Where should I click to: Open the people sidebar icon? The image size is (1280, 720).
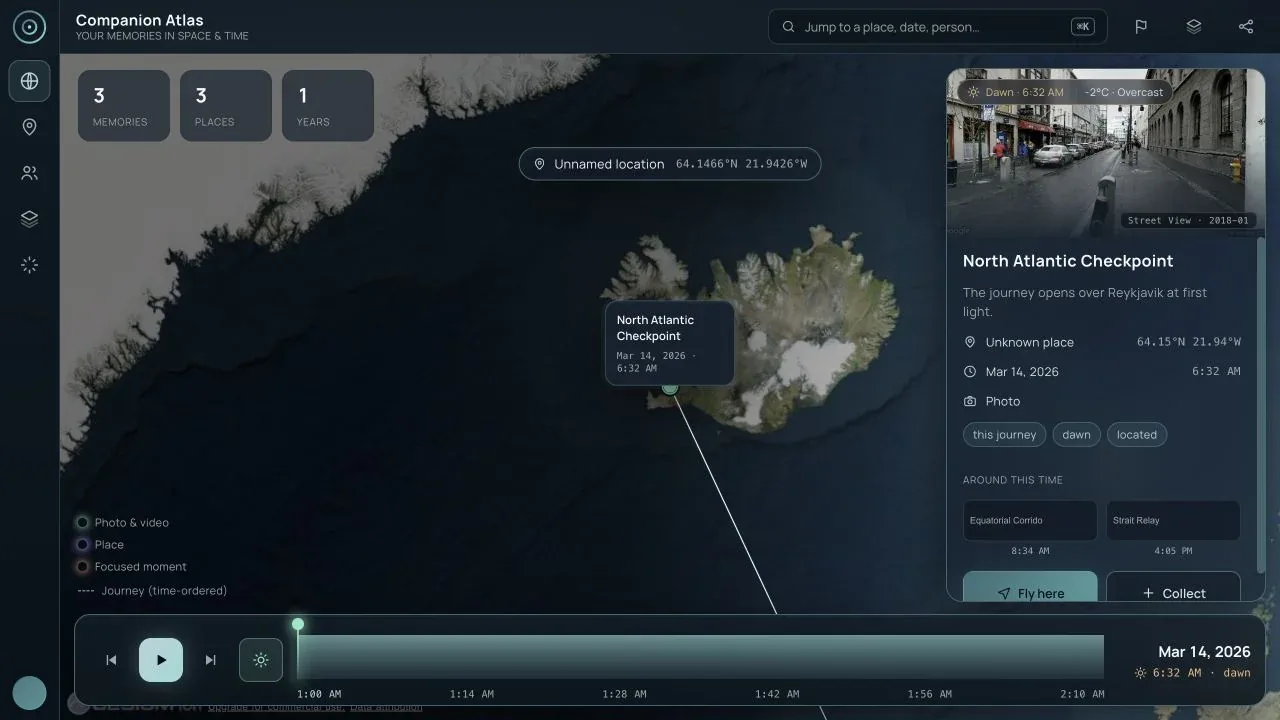tap(29, 173)
